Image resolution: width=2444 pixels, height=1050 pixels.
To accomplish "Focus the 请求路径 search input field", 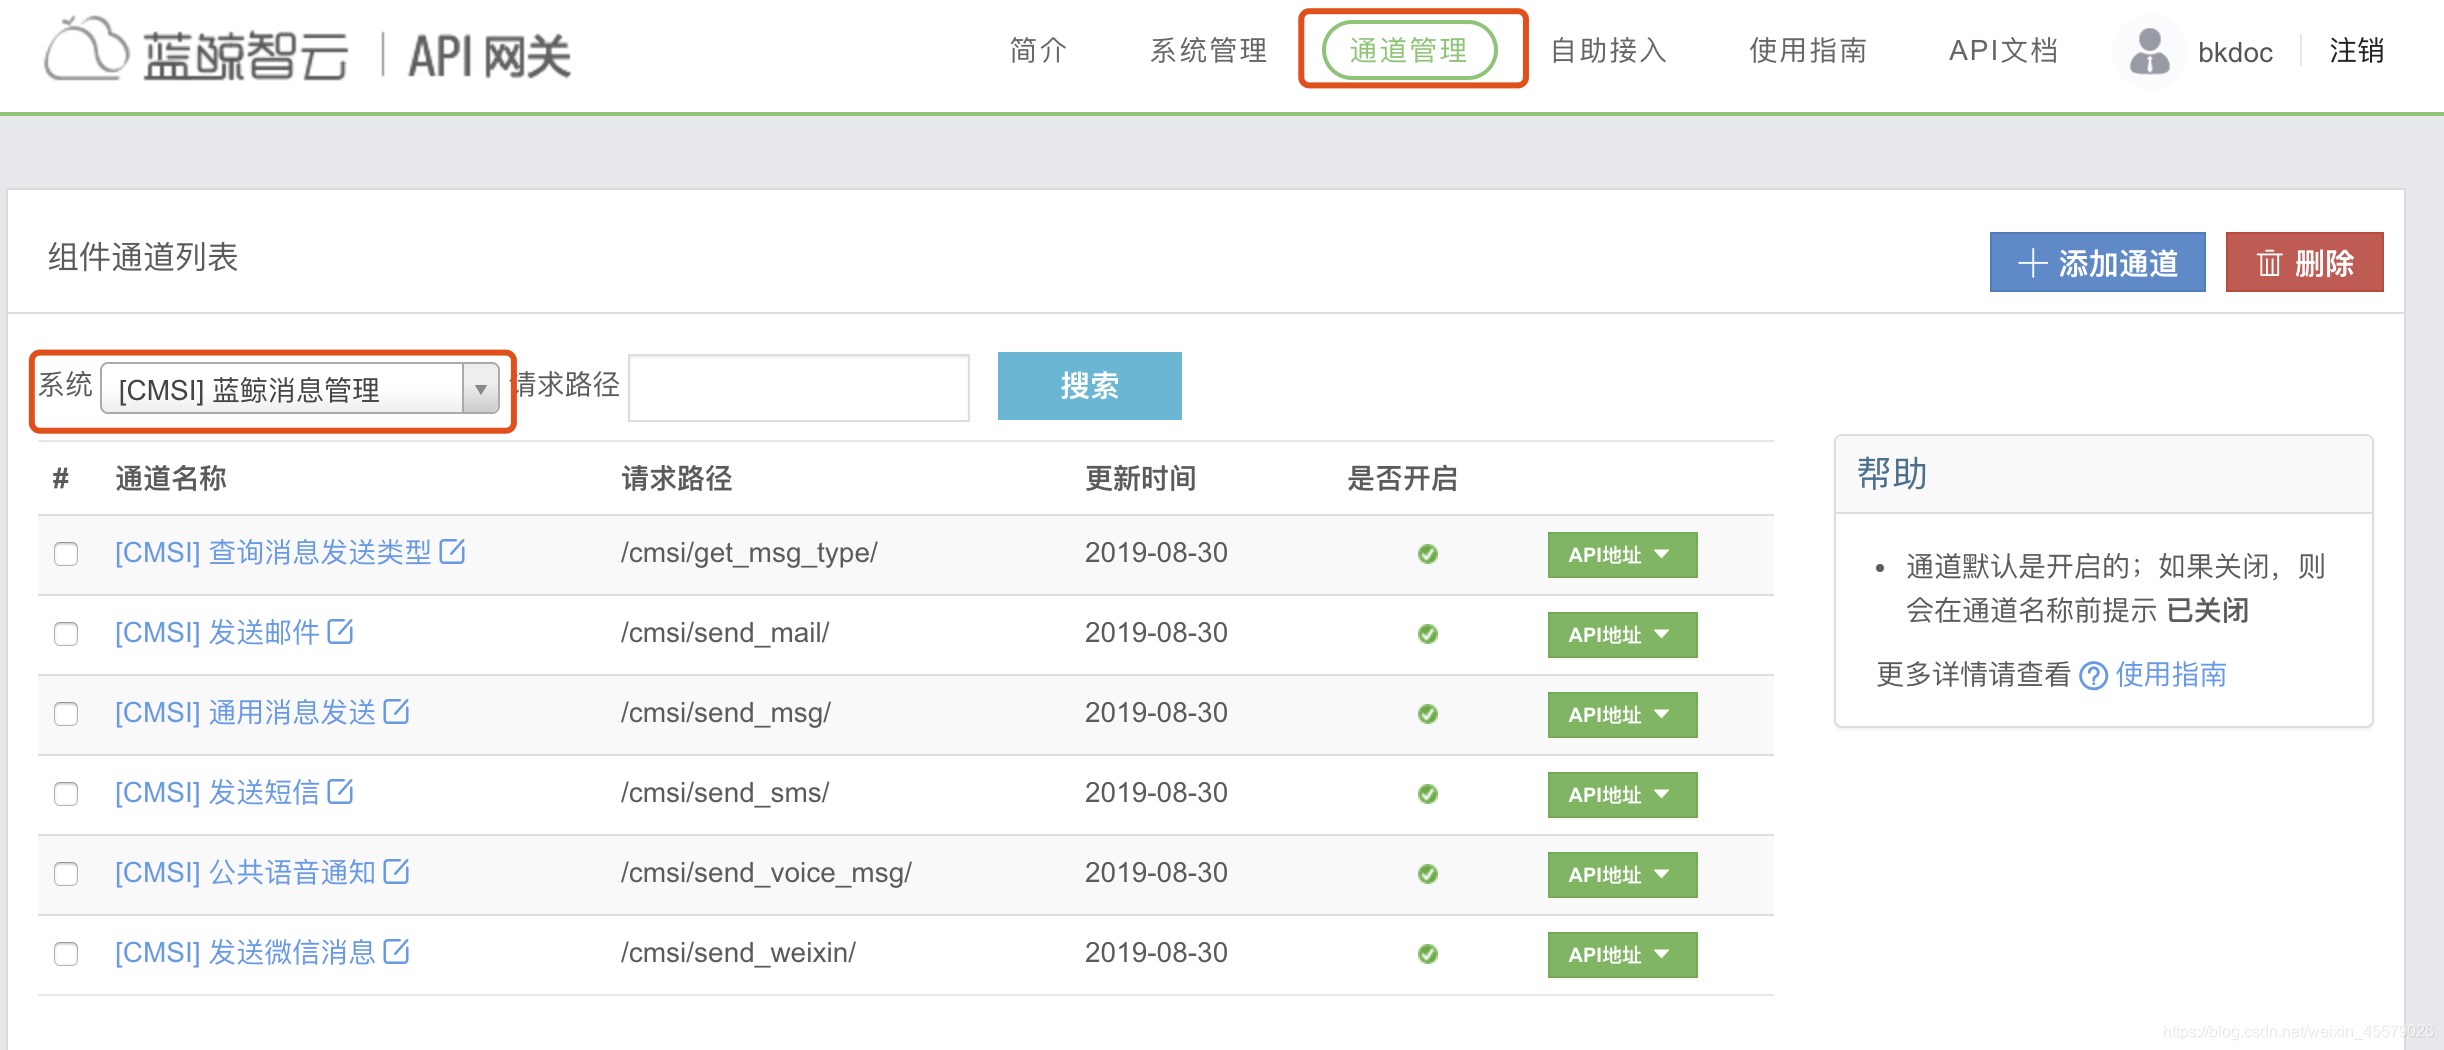I will (799, 387).
